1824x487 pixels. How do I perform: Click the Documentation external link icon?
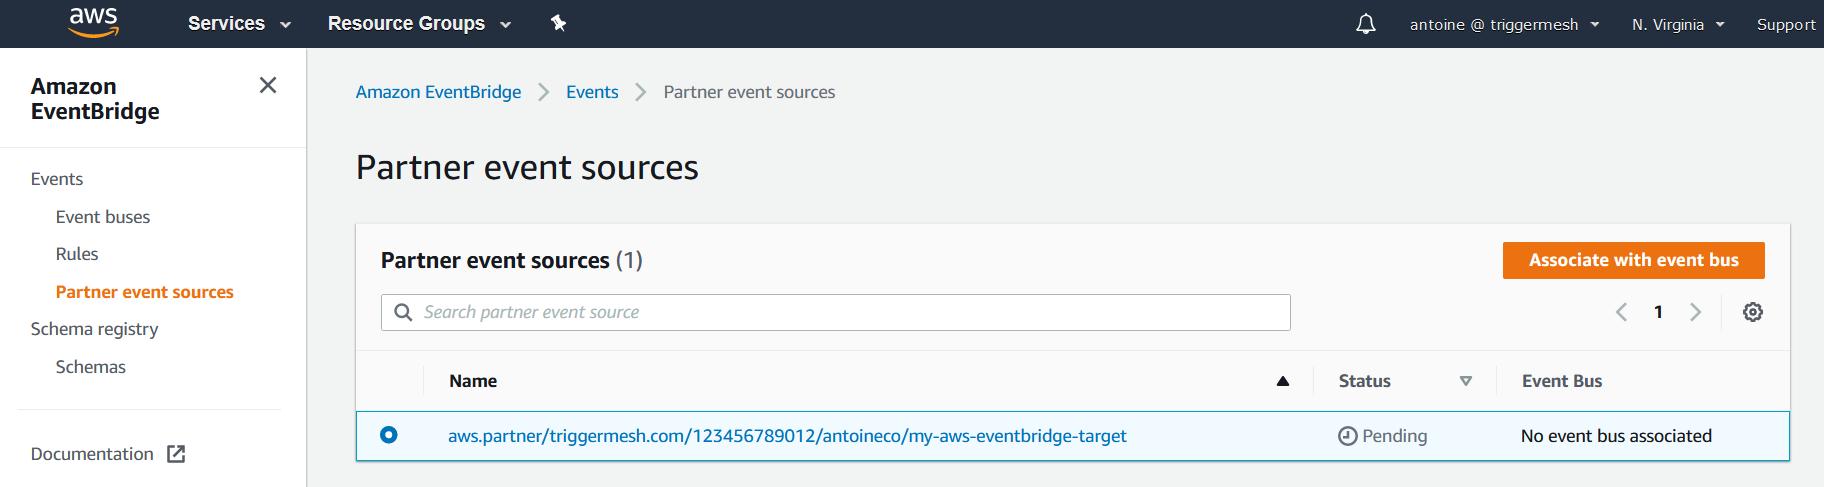coord(176,454)
